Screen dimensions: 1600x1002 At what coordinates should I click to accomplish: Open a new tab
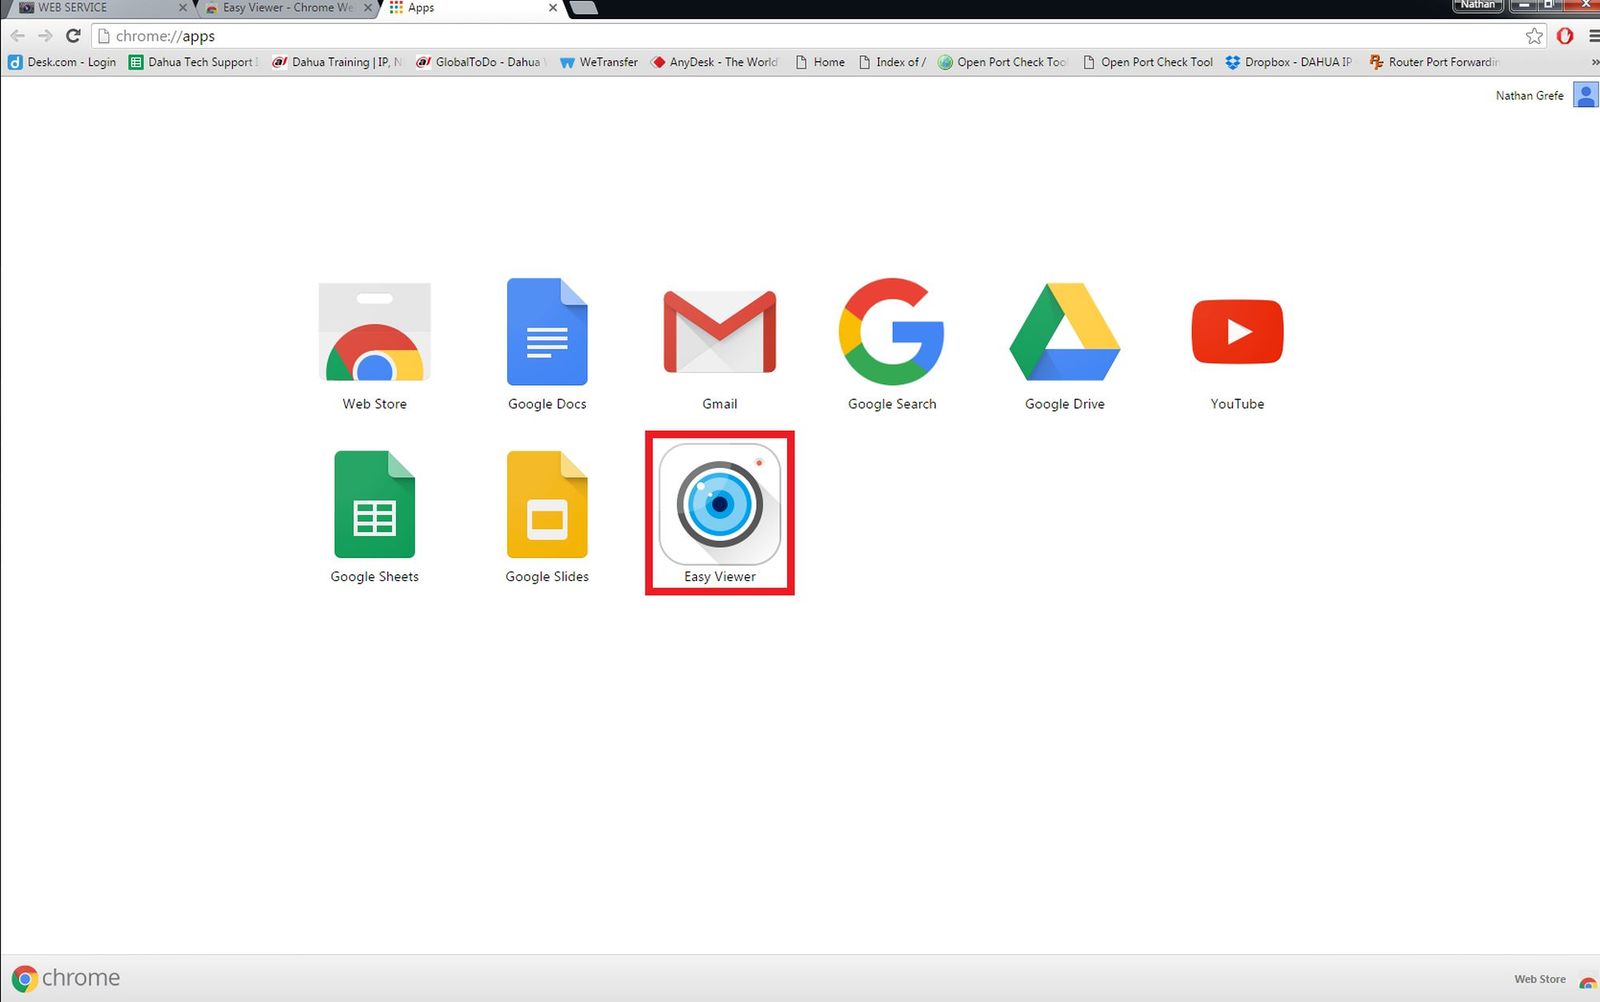(583, 8)
